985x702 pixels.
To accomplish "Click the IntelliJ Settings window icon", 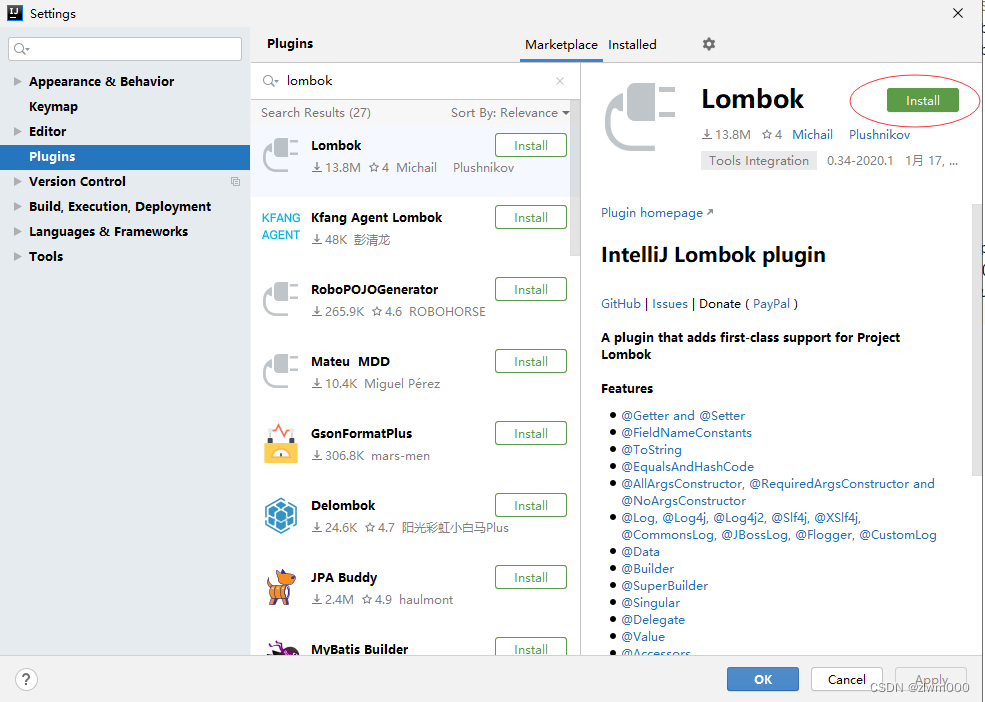I will 14,13.
